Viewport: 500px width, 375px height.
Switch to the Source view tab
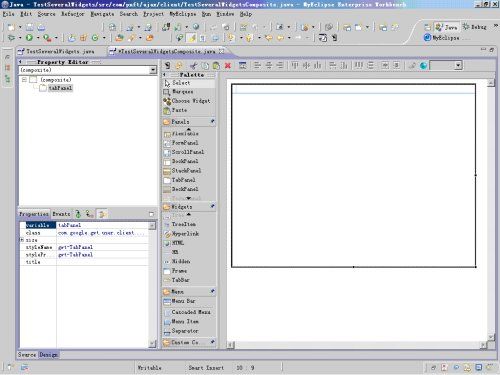[27, 355]
